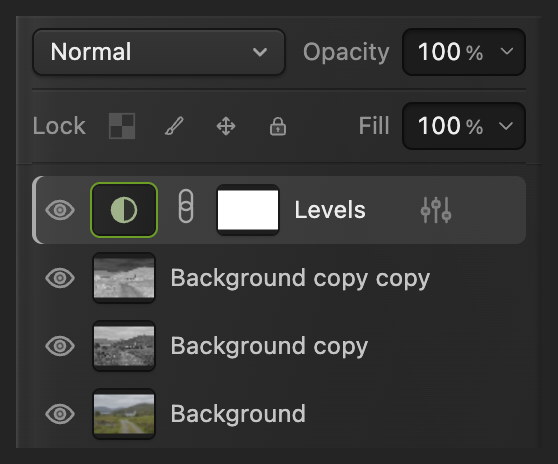Toggle lock position move icon
The height and width of the screenshot is (464, 558).
tap(226, 126)
